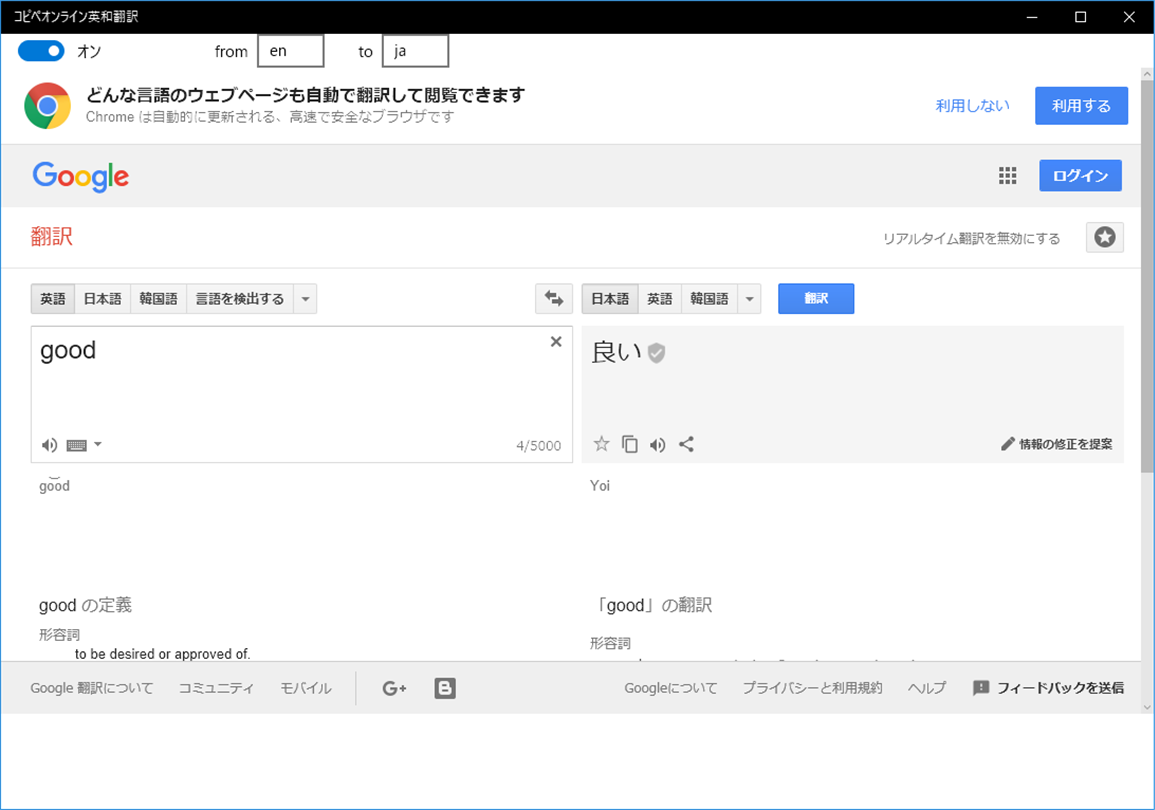Viewport: 1155px width, 810px height.
Task: Select 韓国語 as source language
Action: 158,298
